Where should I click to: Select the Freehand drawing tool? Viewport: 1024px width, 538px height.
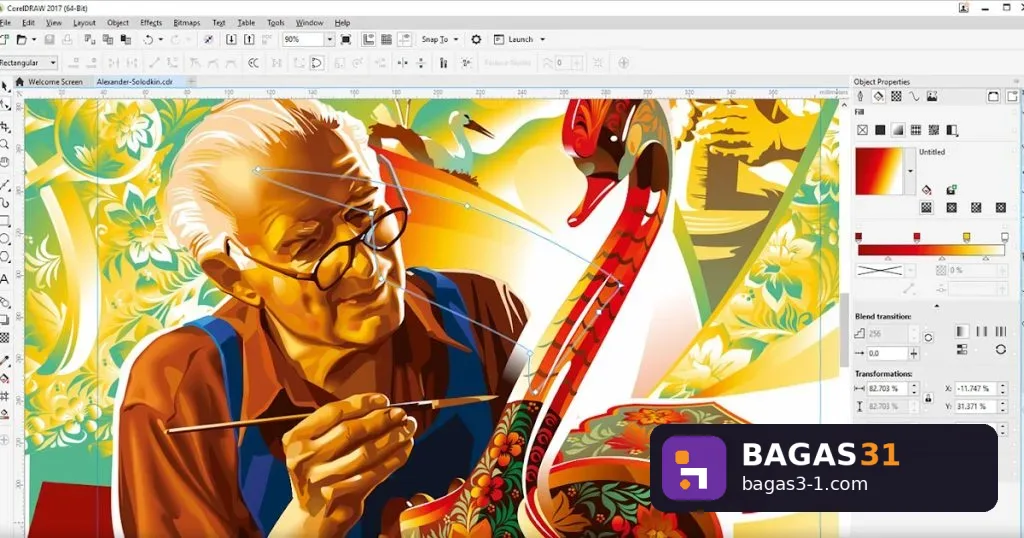click(x=5, y=185)
